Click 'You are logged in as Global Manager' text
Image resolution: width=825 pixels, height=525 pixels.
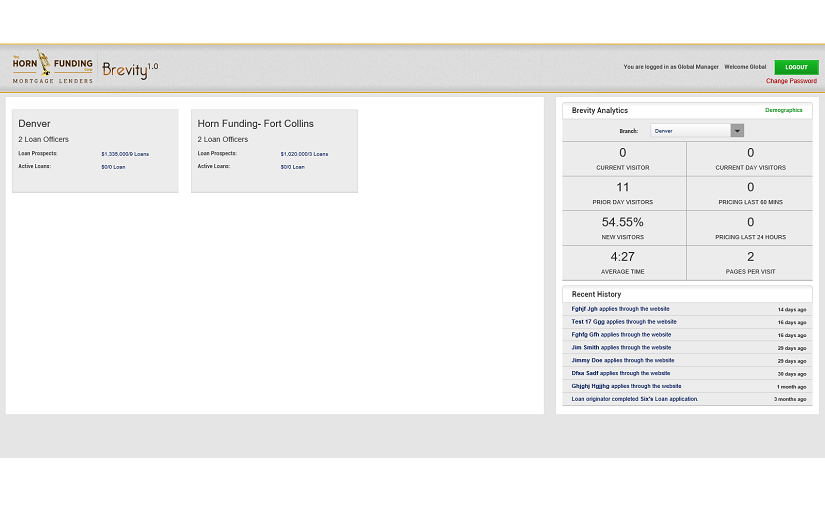click(671, 67)
